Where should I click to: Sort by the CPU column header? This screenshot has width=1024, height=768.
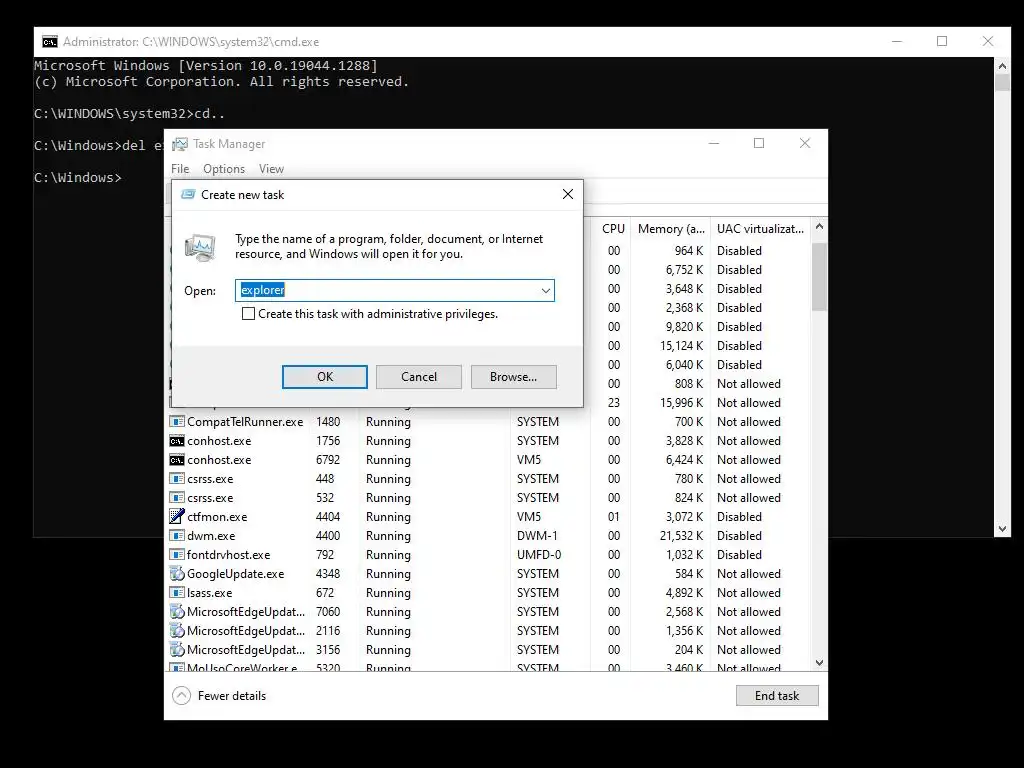(613, 229)
